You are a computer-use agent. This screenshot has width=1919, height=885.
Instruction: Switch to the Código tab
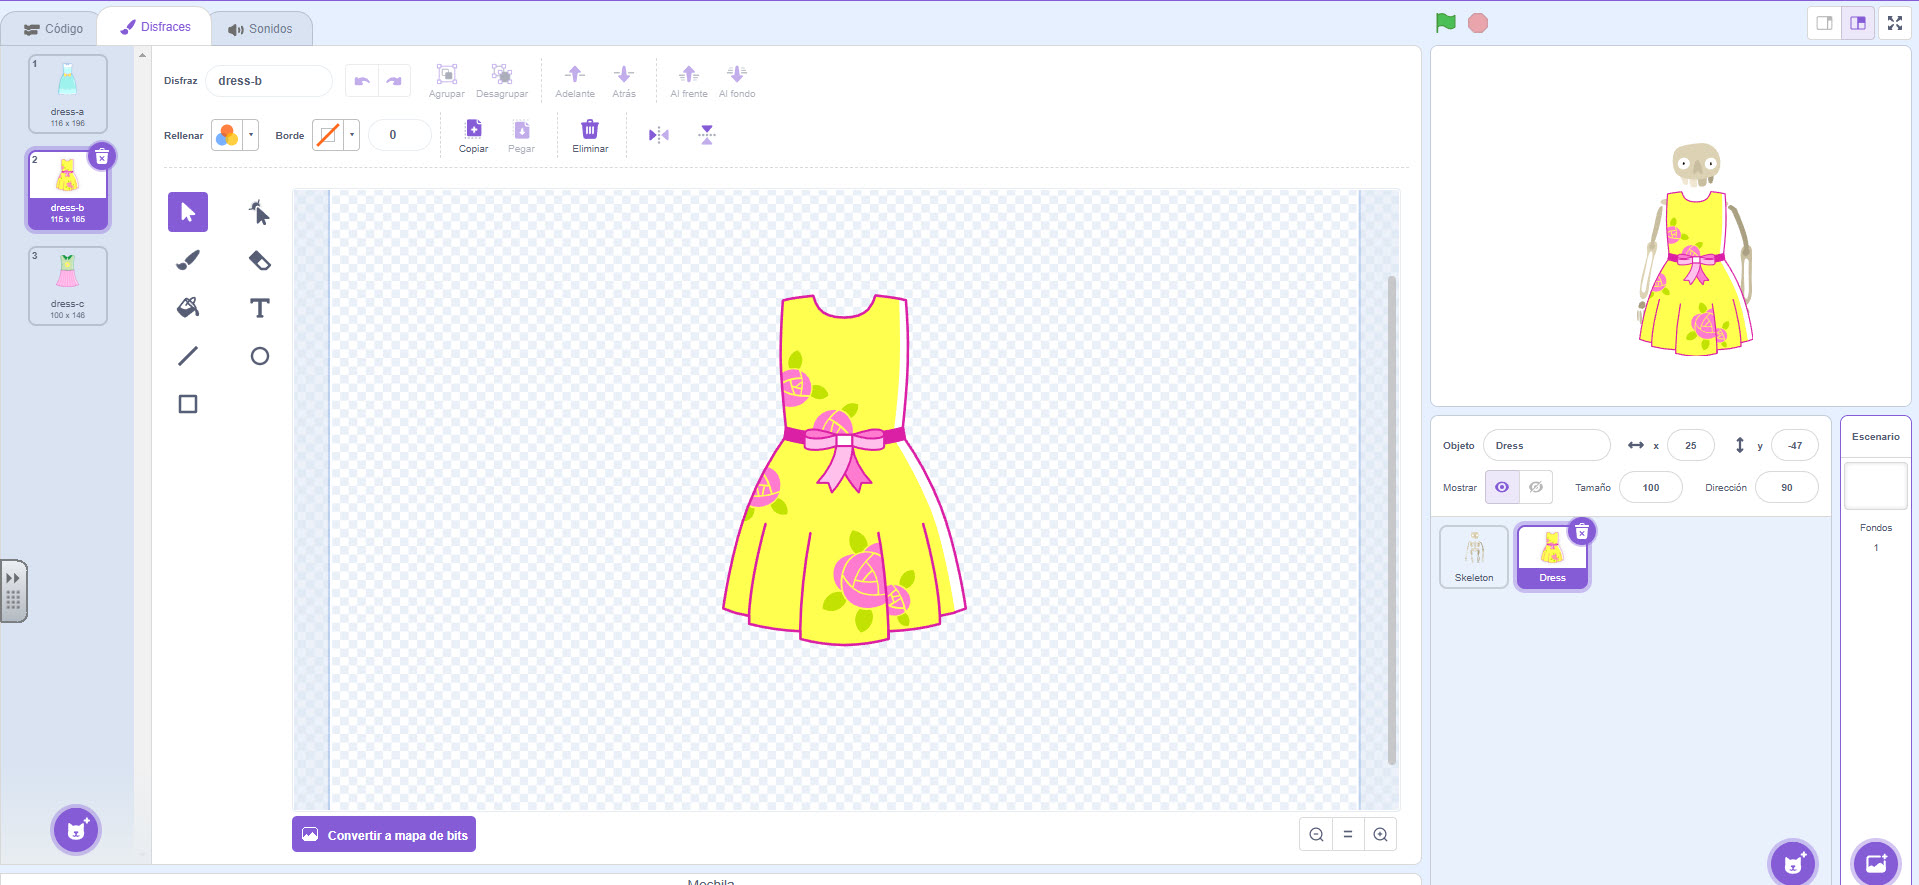[54, 28]
